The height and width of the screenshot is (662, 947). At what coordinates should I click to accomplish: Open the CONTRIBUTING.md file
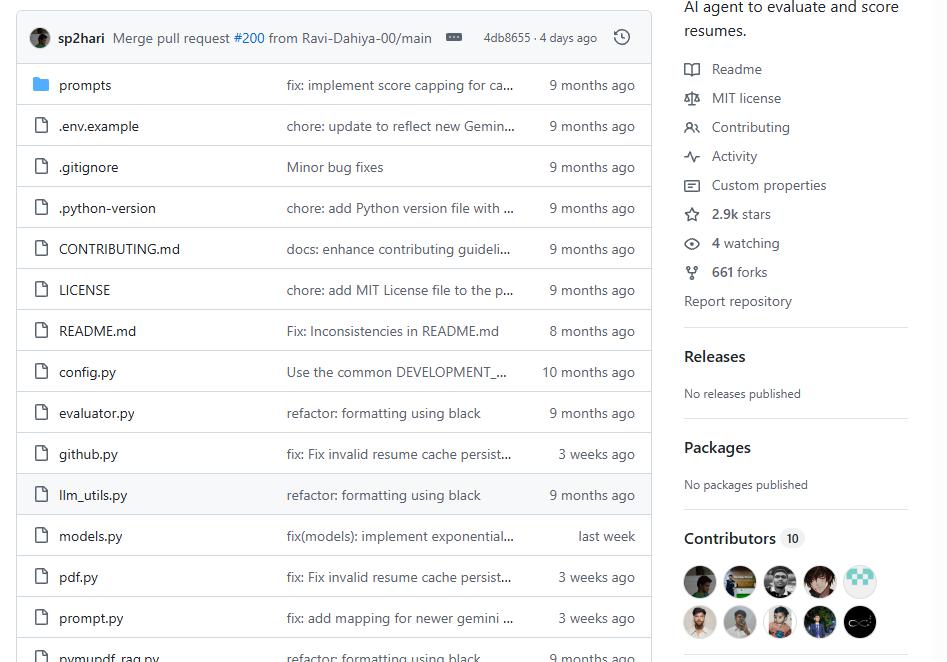click(119, 249)
